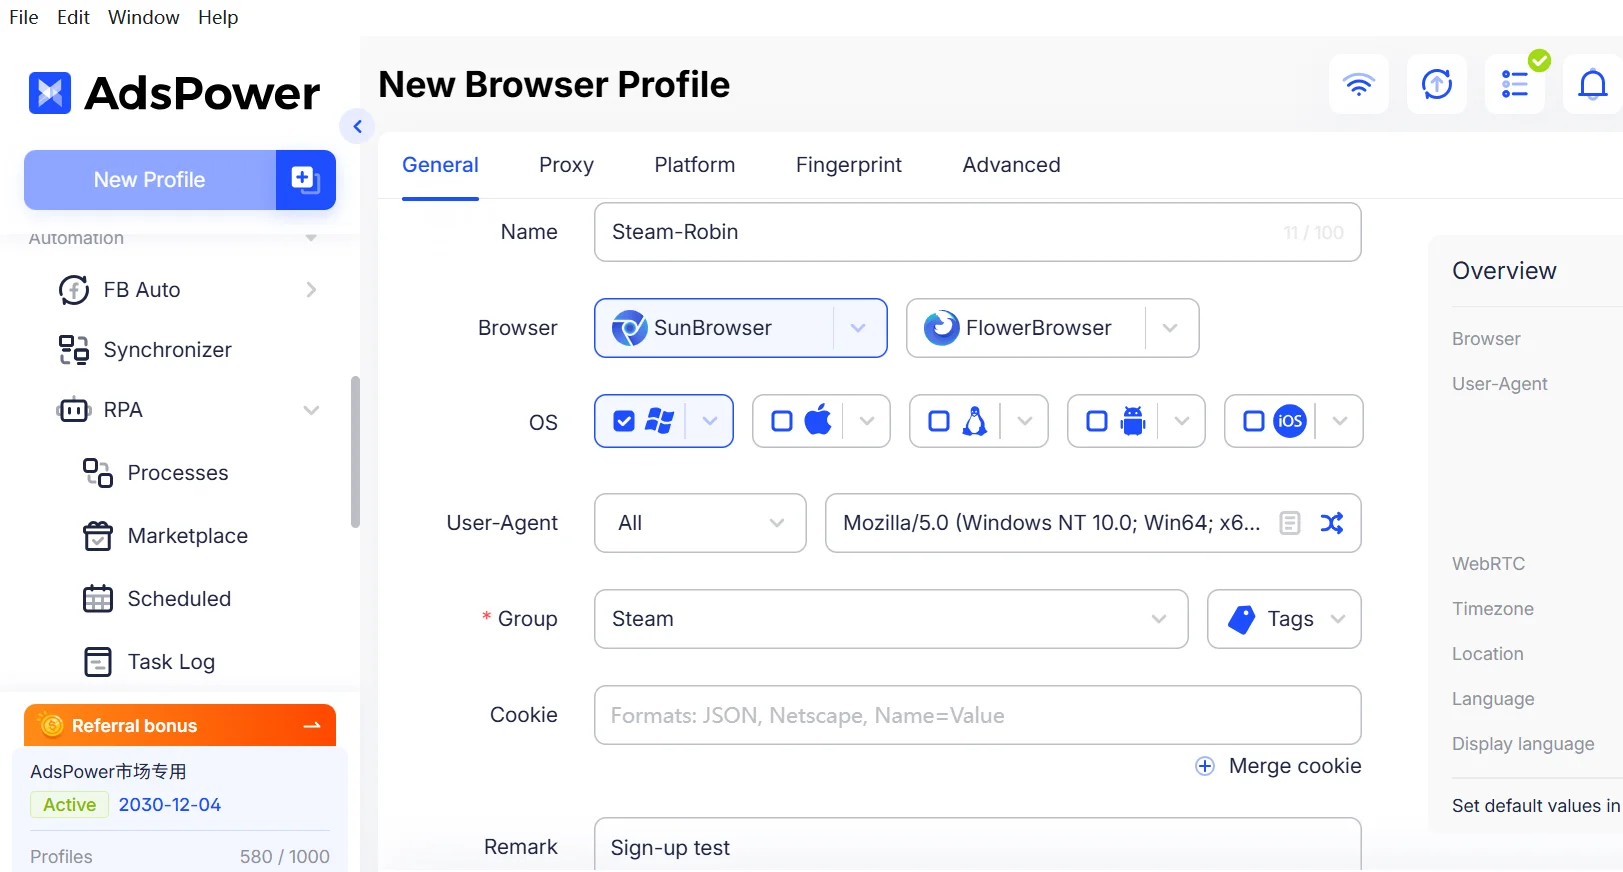Click the FB Auto Facebook icon
1623x872 pixels.
74,290
